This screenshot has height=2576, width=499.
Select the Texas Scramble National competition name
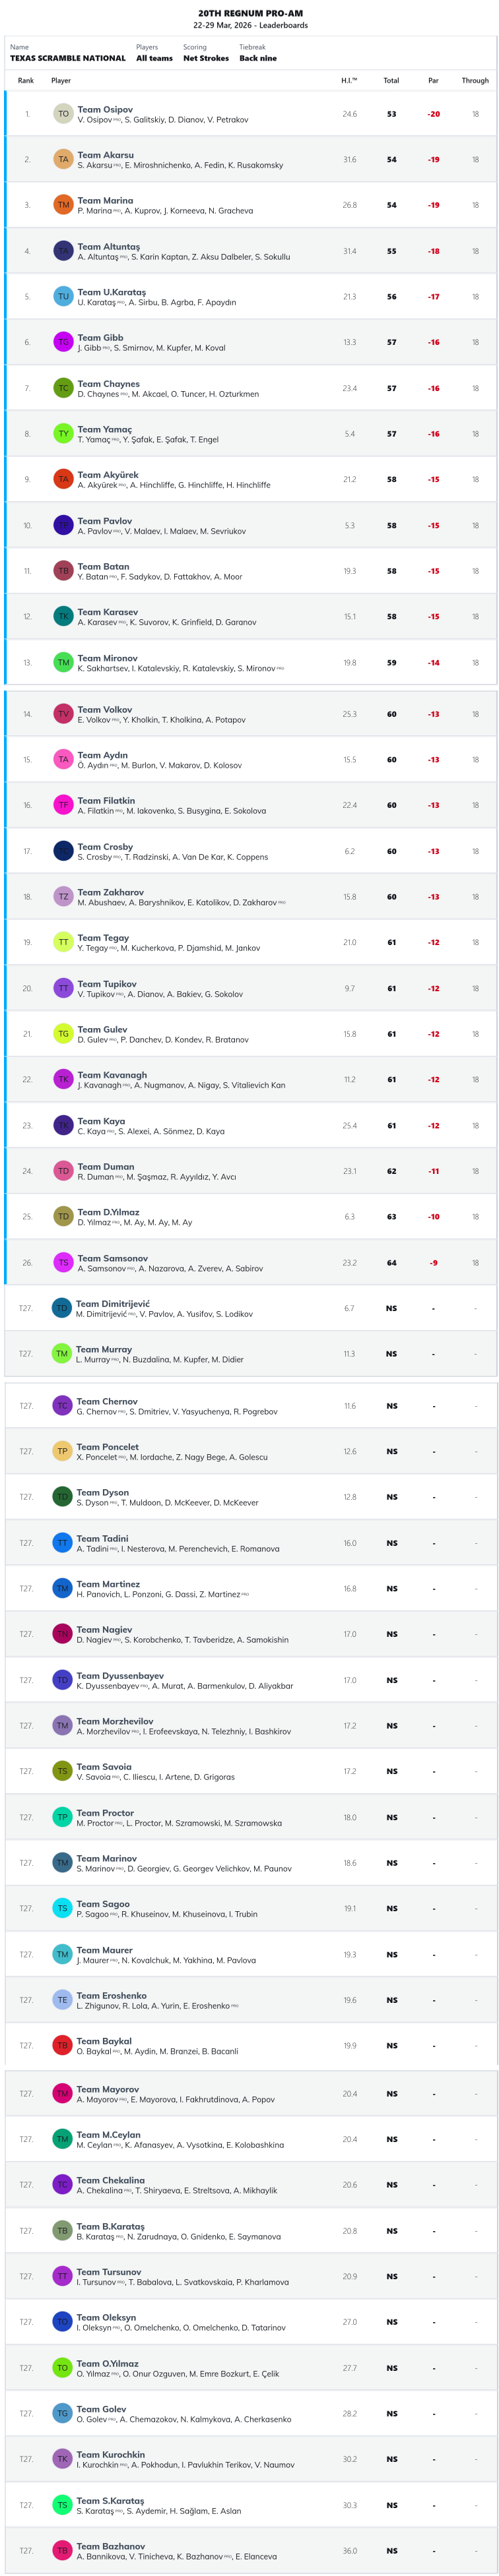coord(68,58)
